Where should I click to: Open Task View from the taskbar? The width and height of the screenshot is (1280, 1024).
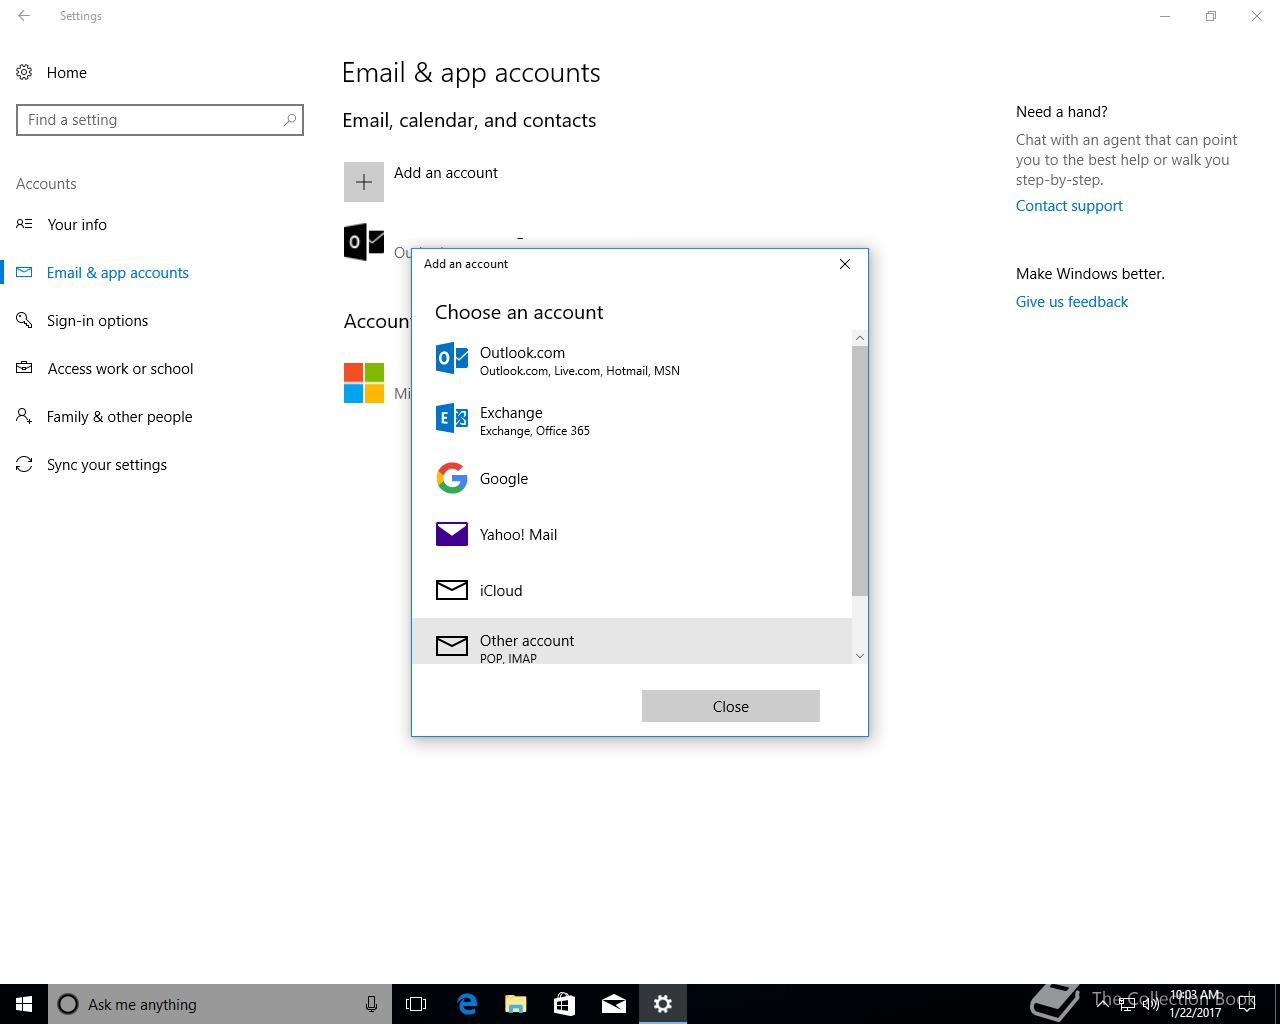point(416,1004)
